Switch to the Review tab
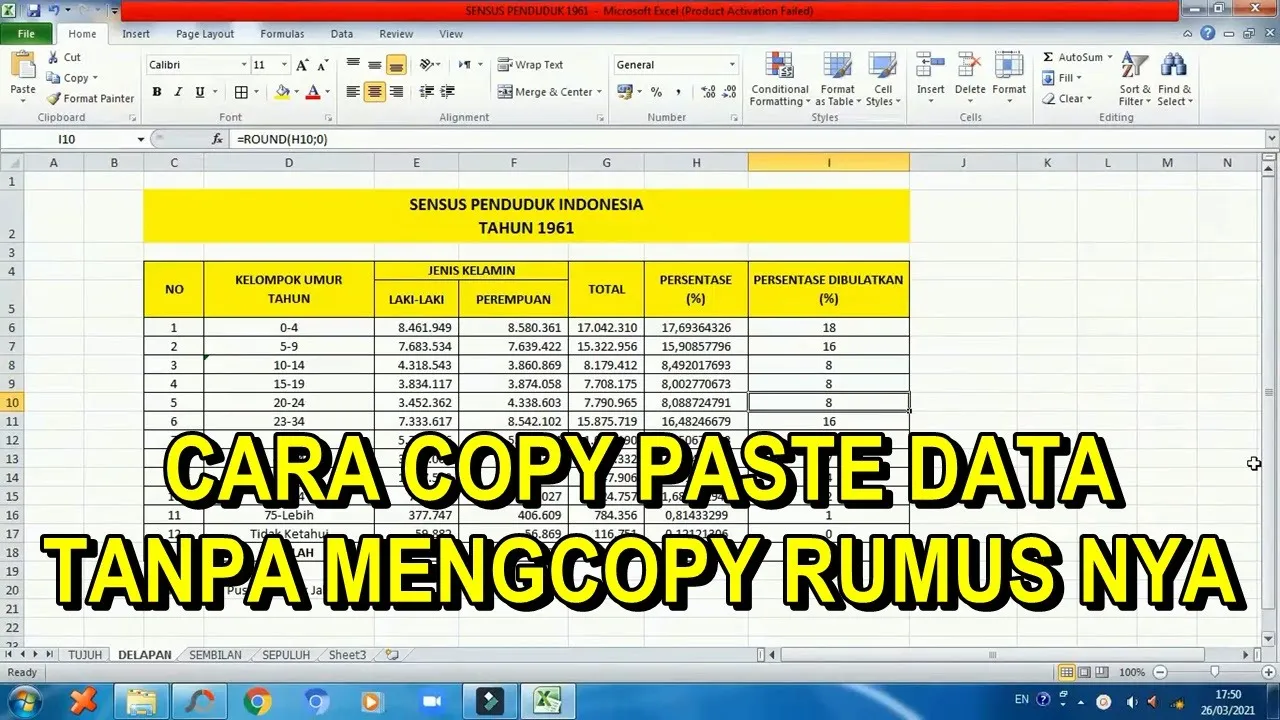 [396, 34]
